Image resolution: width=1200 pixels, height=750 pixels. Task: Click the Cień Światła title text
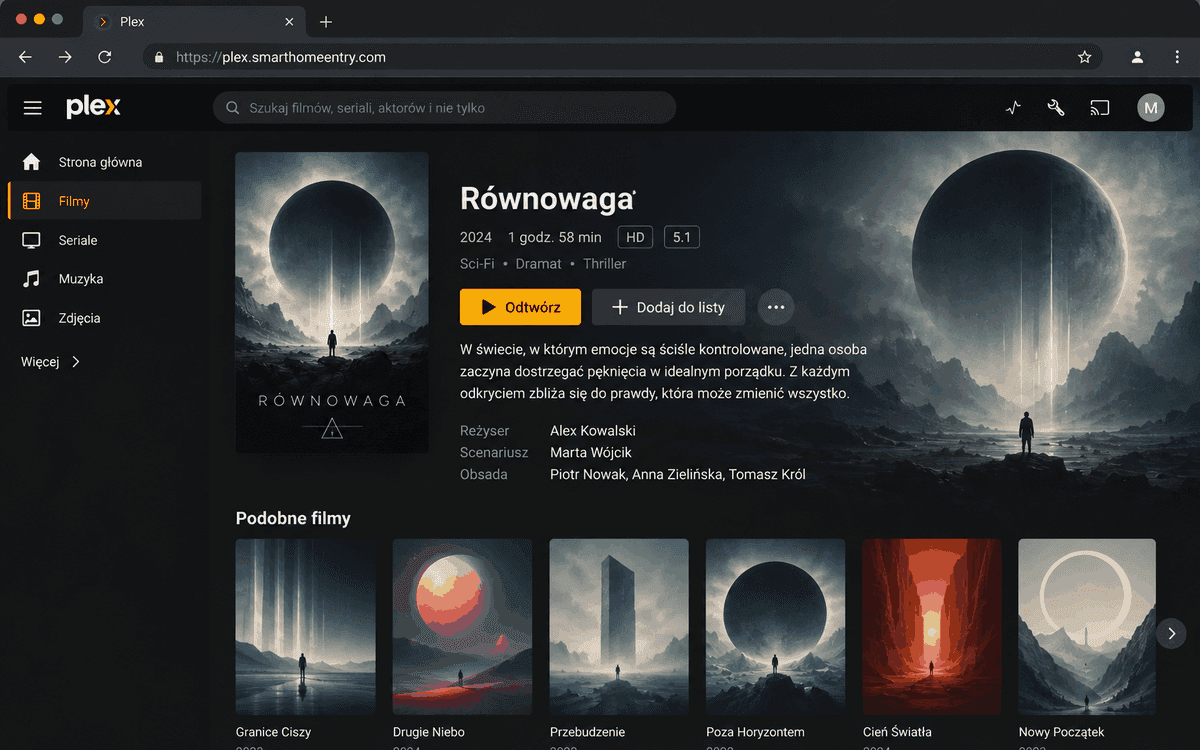pos(897,732)
